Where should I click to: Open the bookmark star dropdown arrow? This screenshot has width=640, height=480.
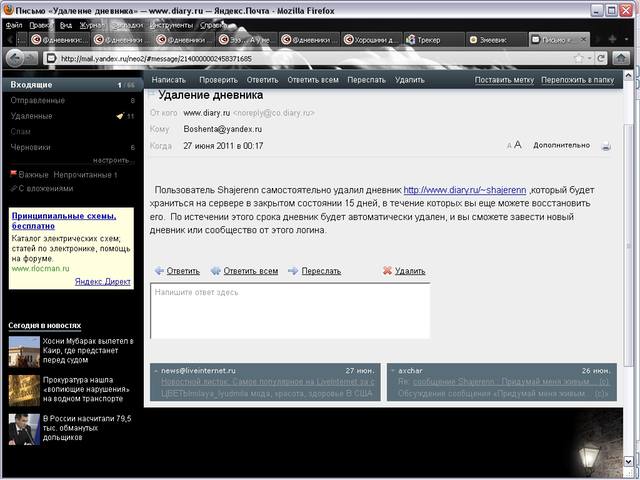pos(589,59)
